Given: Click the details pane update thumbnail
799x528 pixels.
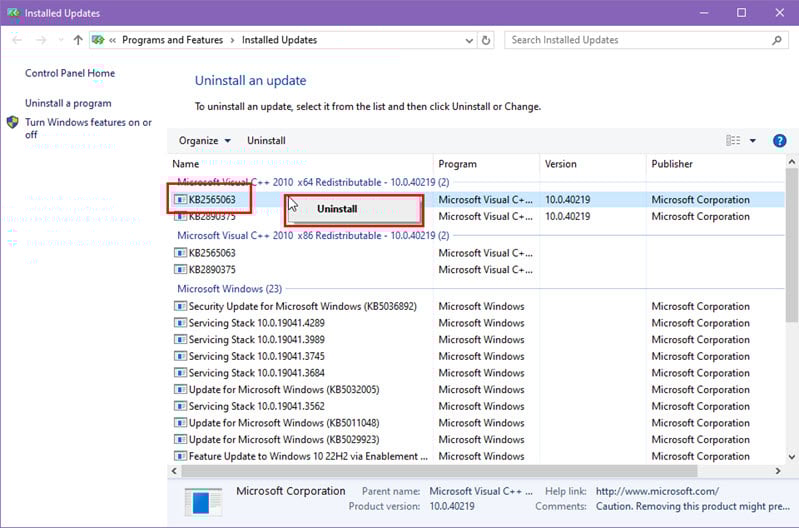Looking at the screenshot, I should point(203,503).
